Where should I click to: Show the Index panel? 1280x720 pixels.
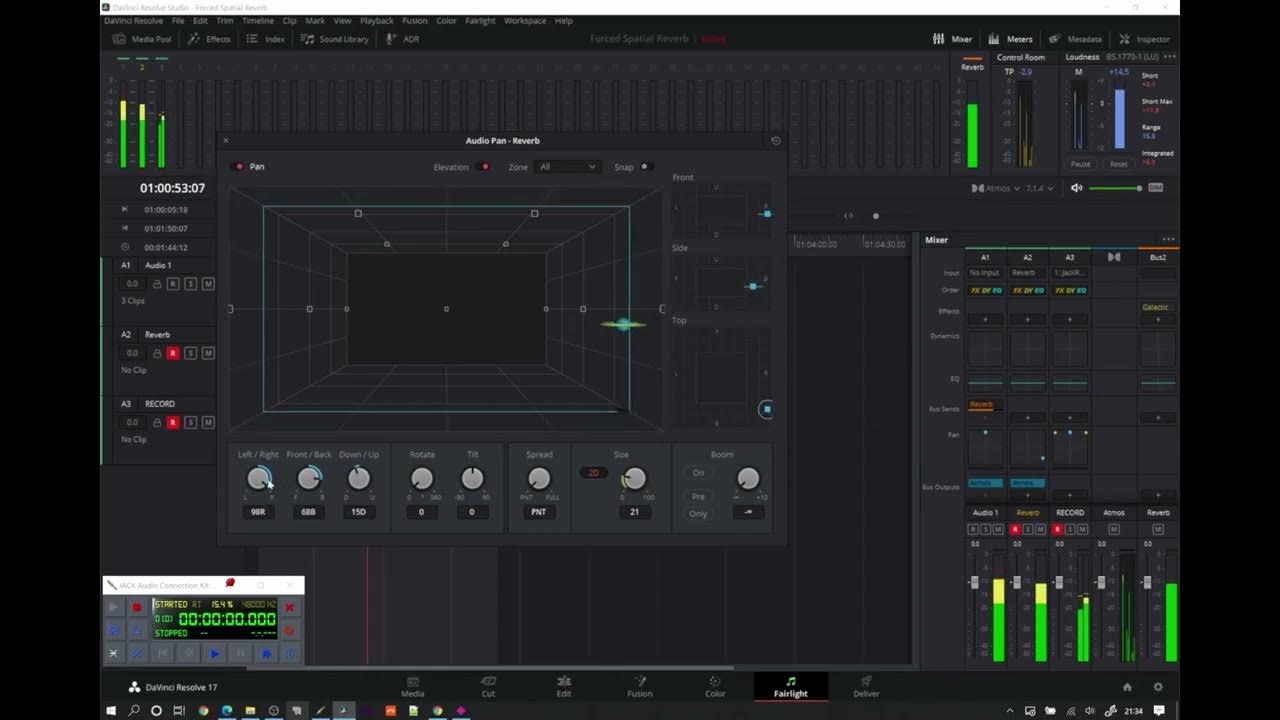point(266,39)
